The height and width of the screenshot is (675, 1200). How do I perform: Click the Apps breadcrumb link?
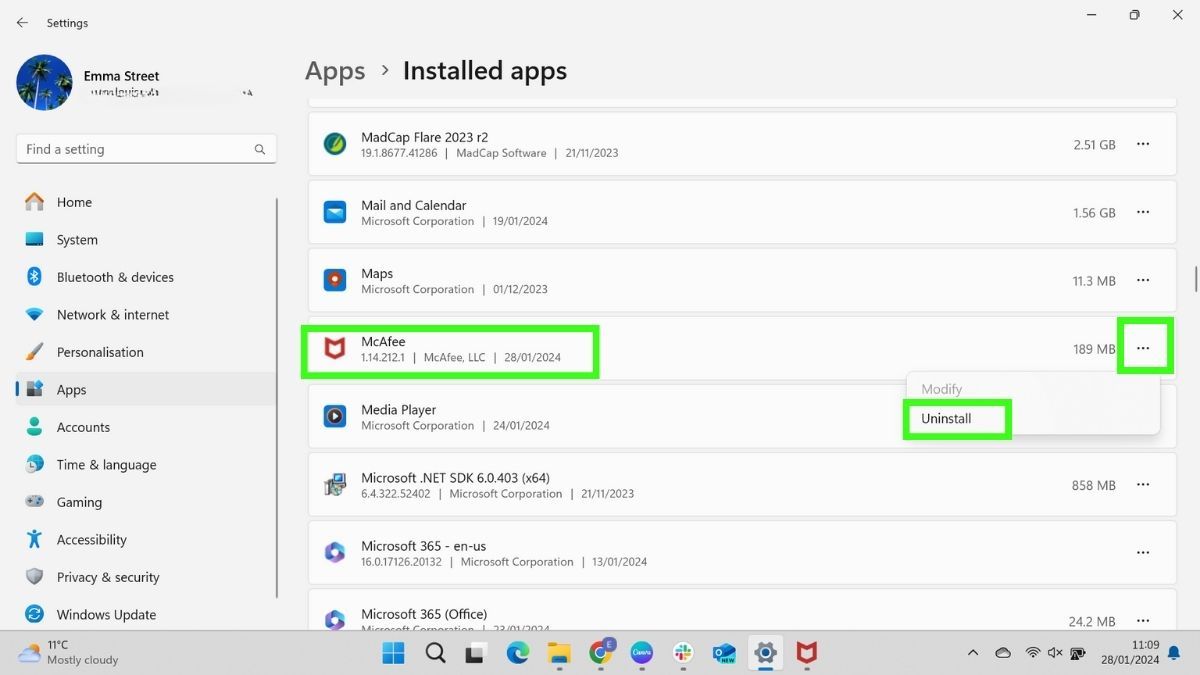[335, 70]
